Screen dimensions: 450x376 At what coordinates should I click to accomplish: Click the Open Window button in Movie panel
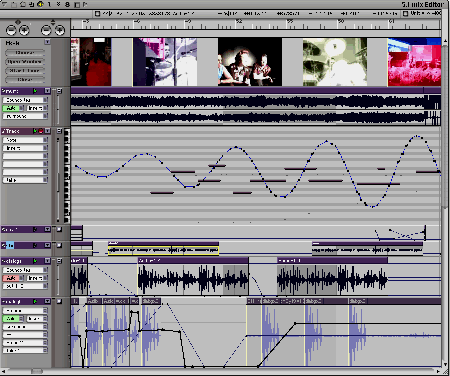(x=25, y=62)
